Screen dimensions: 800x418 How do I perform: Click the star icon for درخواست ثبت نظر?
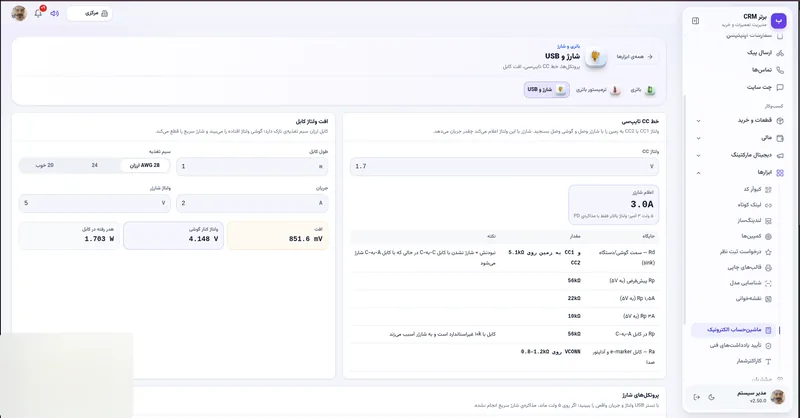coord(768,252)
